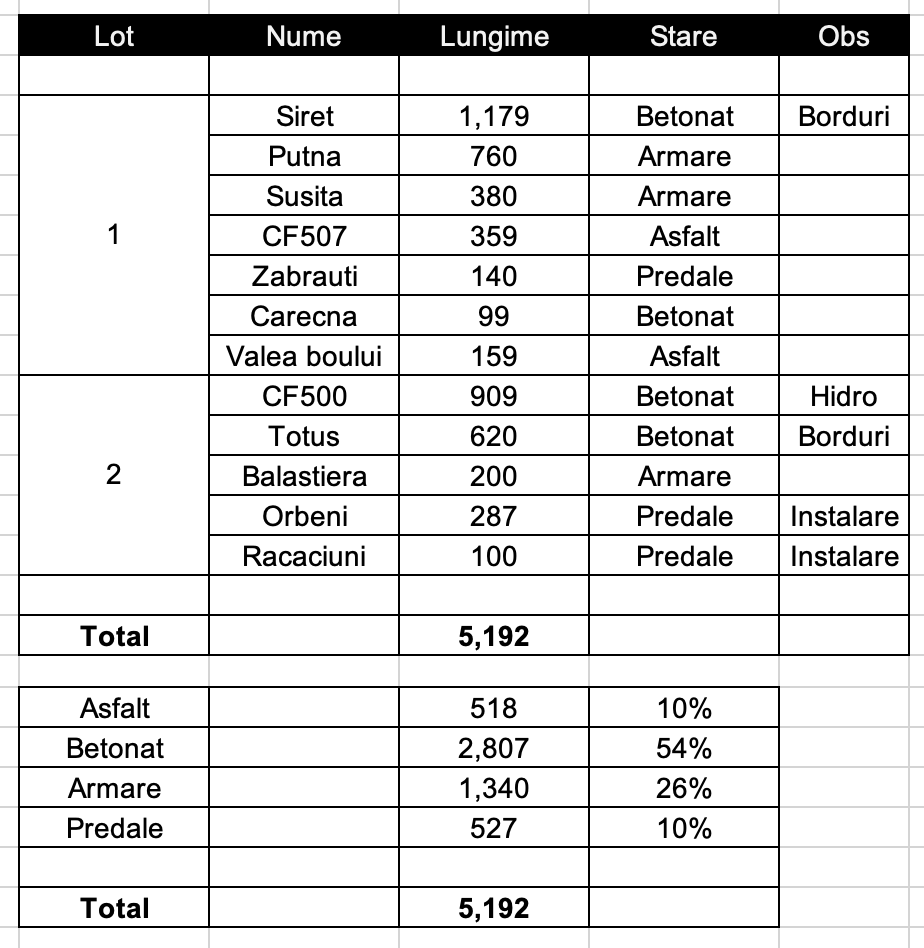Select the Valea boului cell
Viewport: 924px width, 948px height.
304,357
